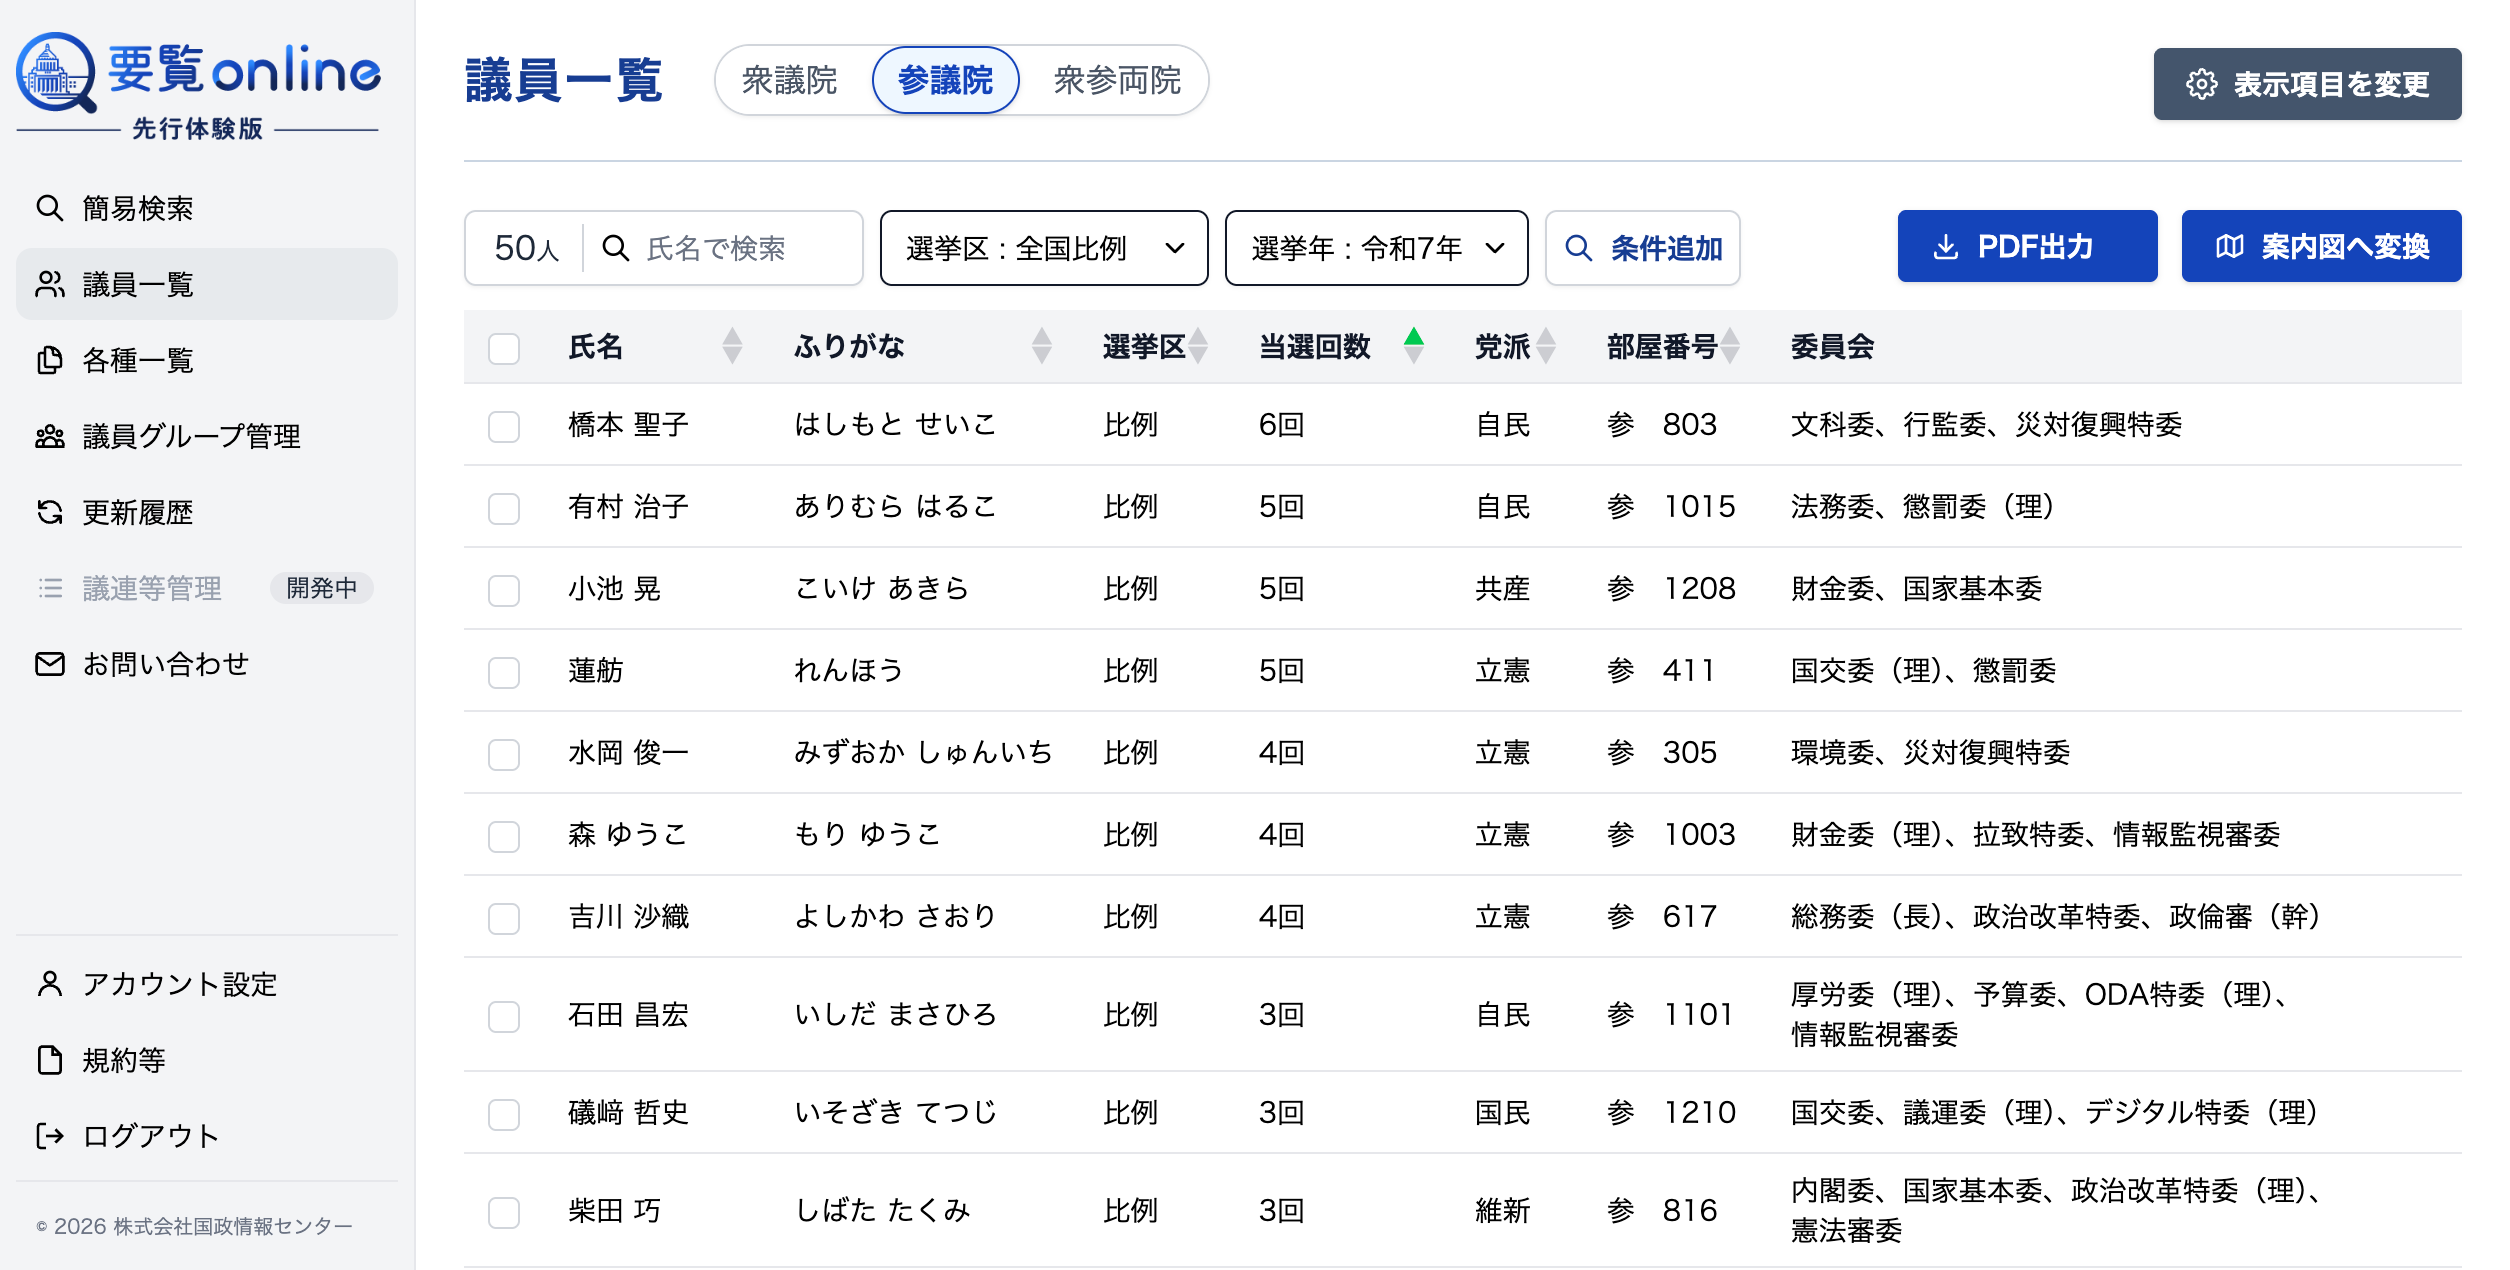The width and height of the screenshot is (2510, 1270).
Task: Check the checkbox next to 橋本 聖子
Action: click(x=504, y=425)
